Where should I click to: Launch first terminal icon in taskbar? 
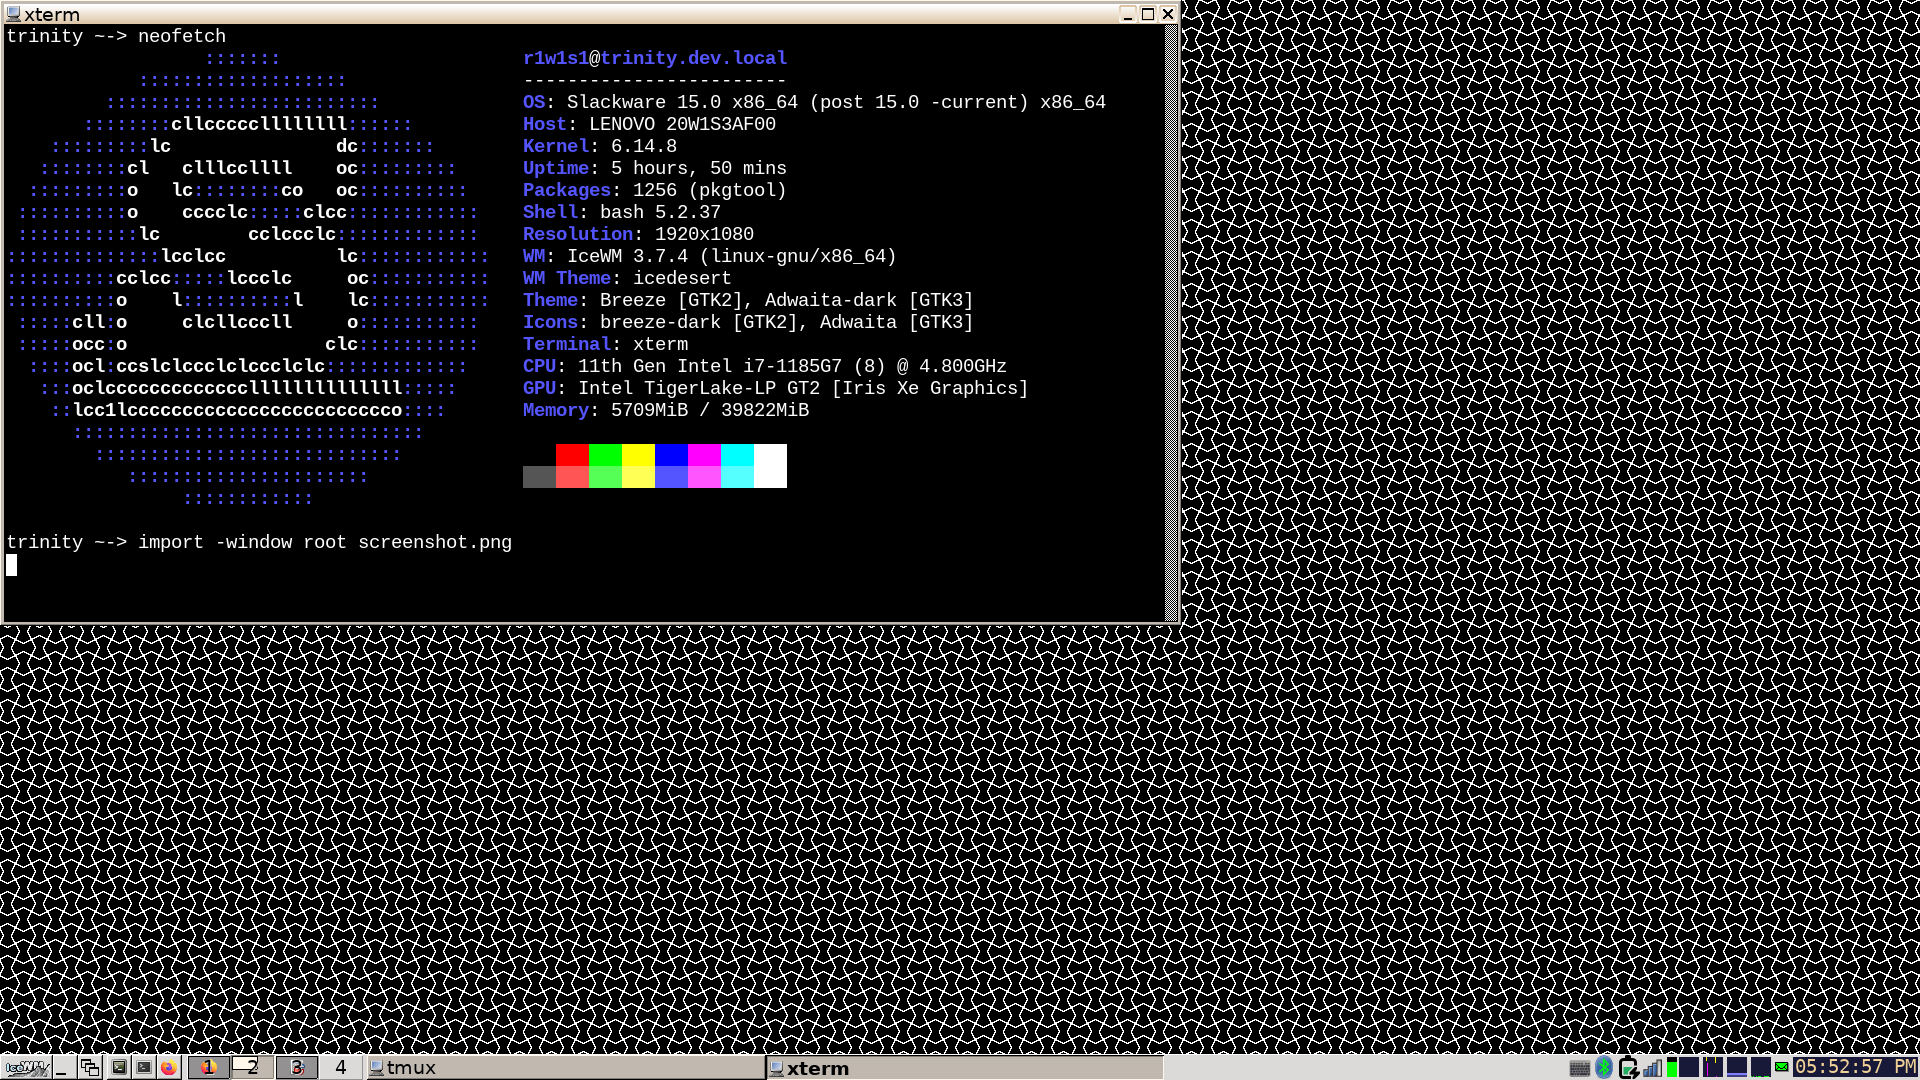(x=119, y=1068)
